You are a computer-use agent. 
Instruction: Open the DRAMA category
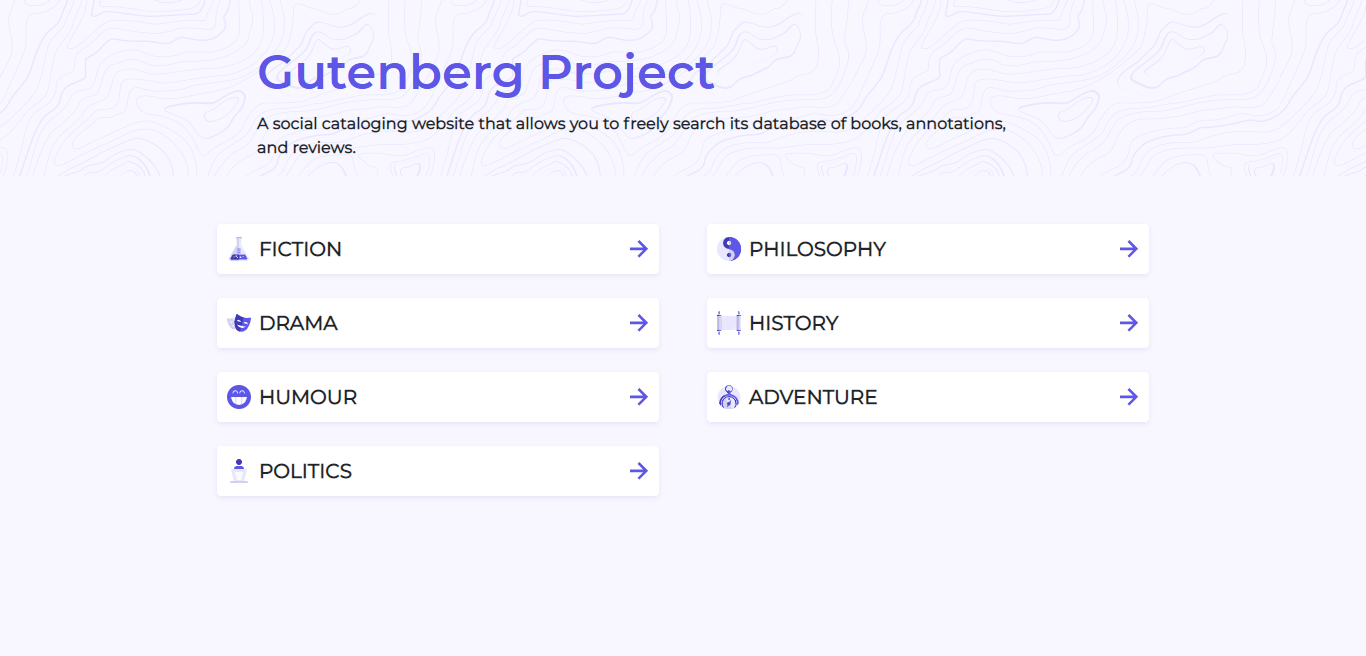click(438, 323)
